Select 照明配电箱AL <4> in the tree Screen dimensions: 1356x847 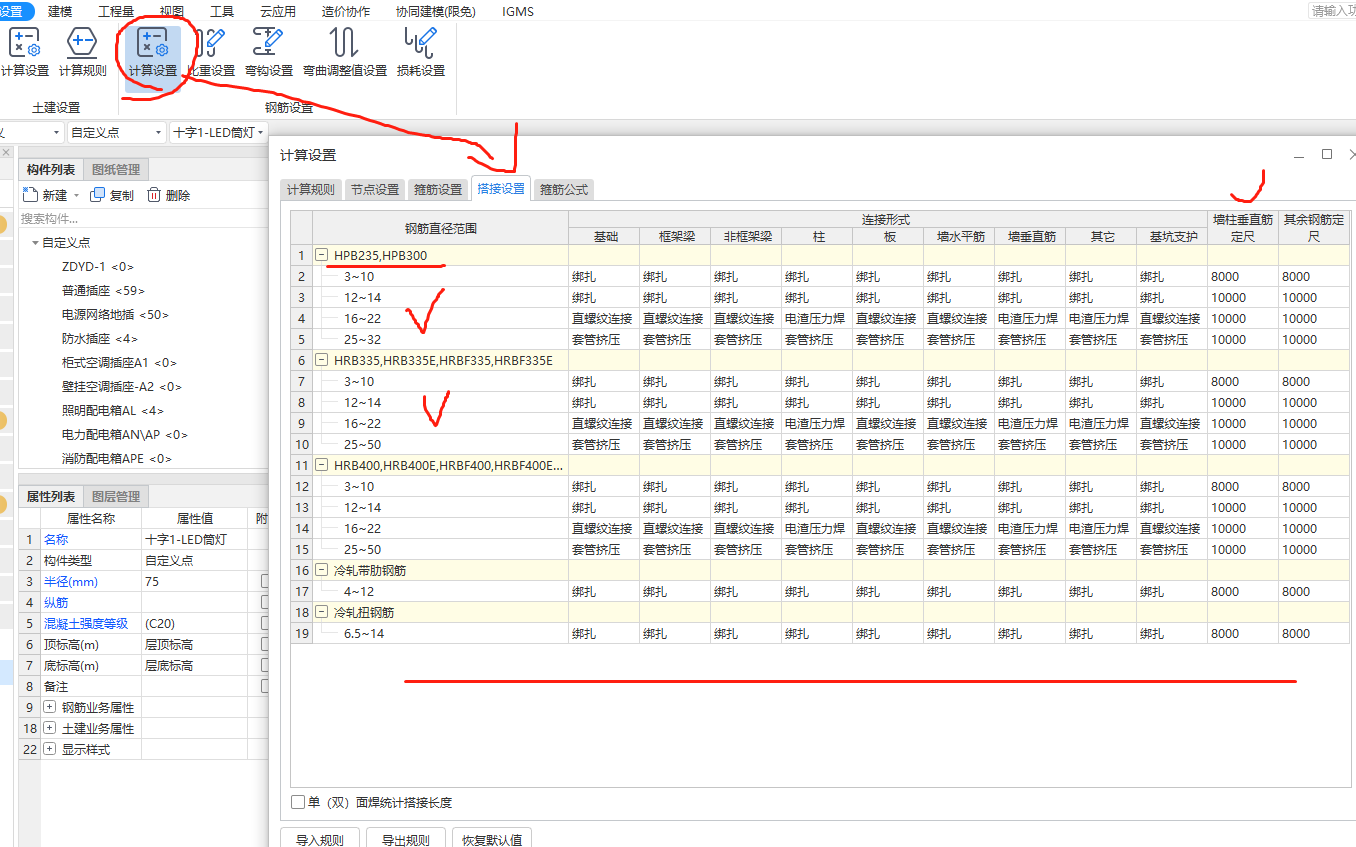click(x=112, y=410)
